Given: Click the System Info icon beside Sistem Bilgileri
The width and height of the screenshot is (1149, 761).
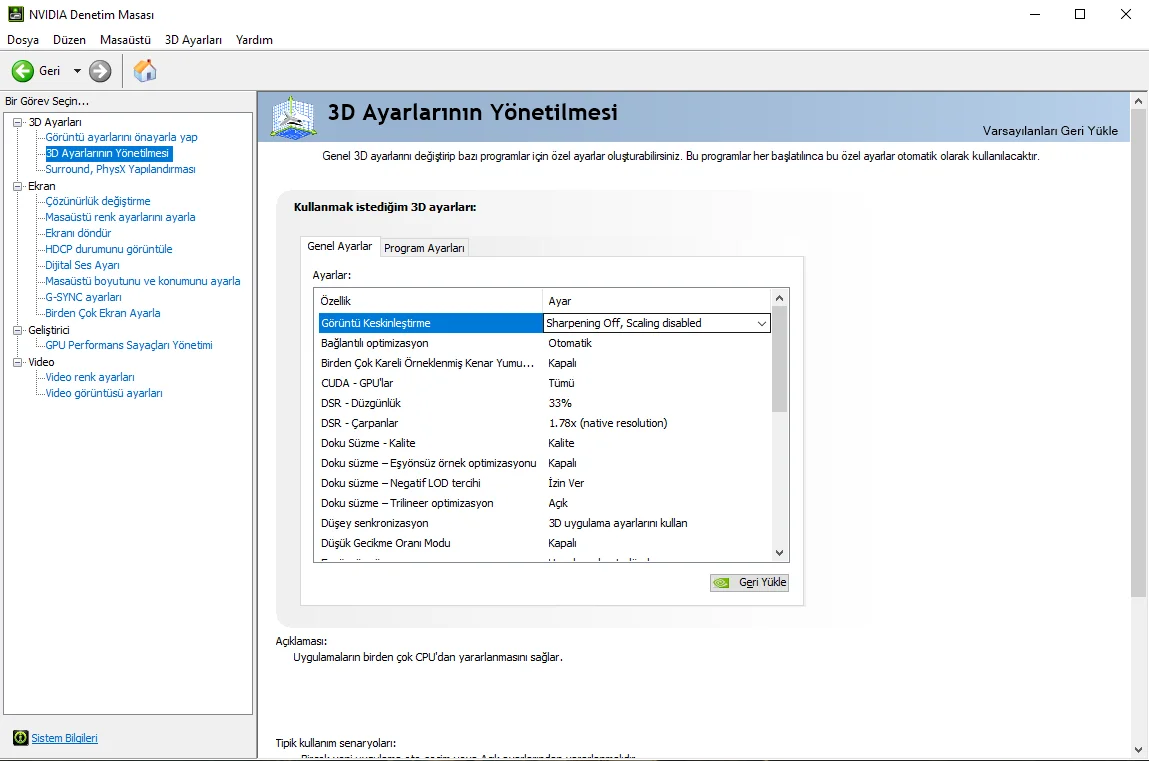Looking at the screenshot, I should click(x=21, y=738).
